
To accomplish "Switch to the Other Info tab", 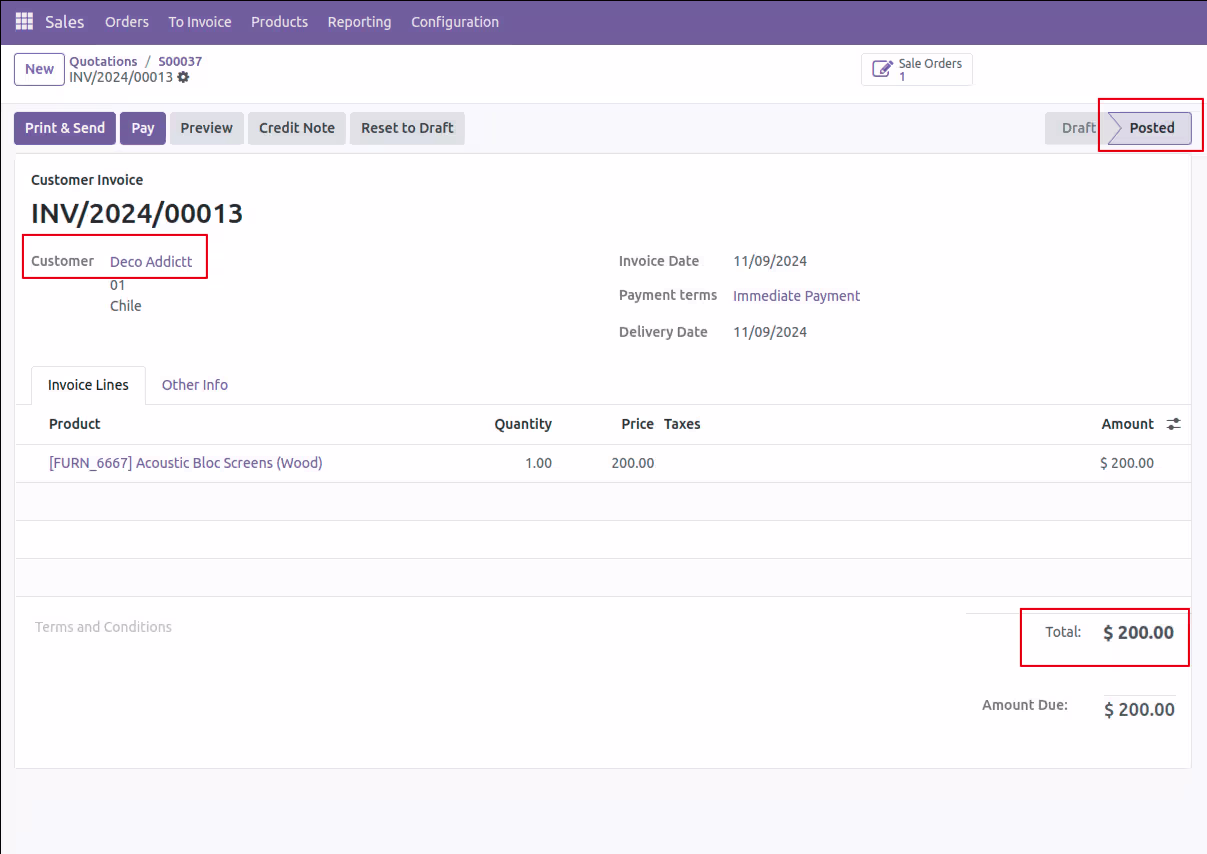I will (x=195, y=385).
